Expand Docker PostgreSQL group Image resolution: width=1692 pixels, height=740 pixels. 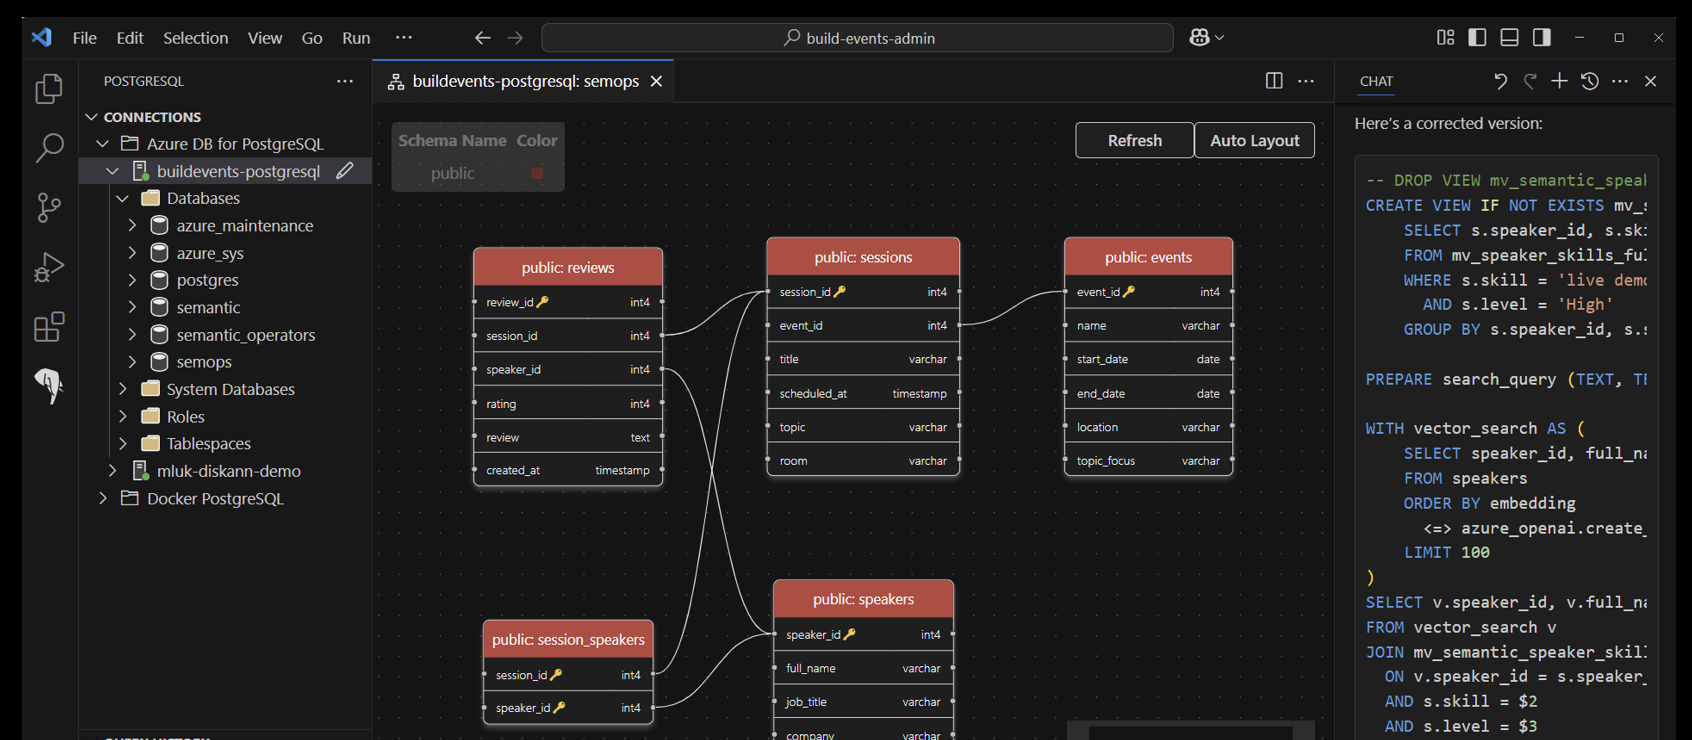click(103, 498)
